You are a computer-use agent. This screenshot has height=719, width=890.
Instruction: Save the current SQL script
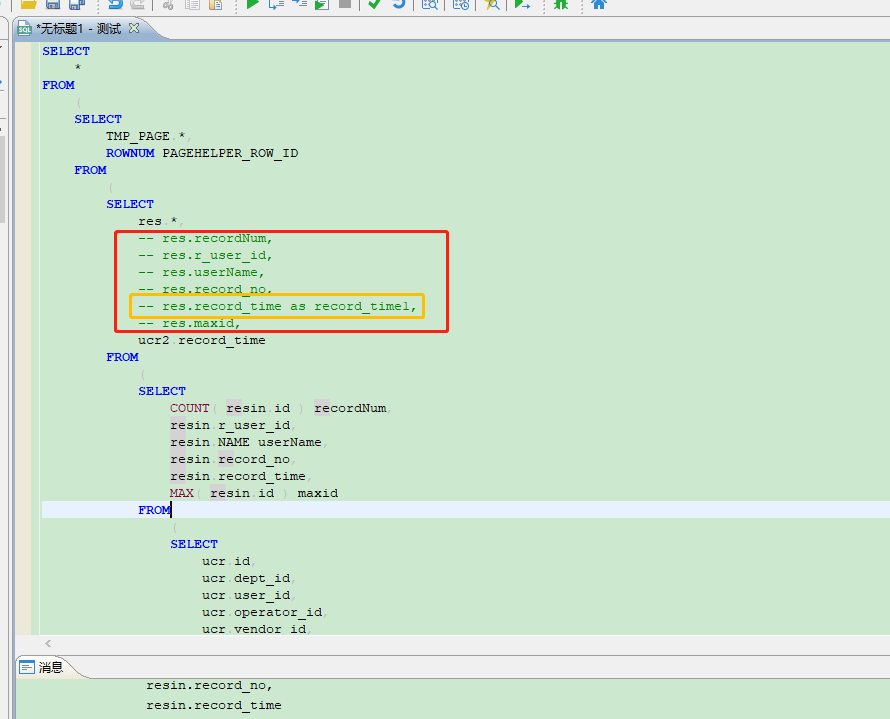click(x=53, y=4)
